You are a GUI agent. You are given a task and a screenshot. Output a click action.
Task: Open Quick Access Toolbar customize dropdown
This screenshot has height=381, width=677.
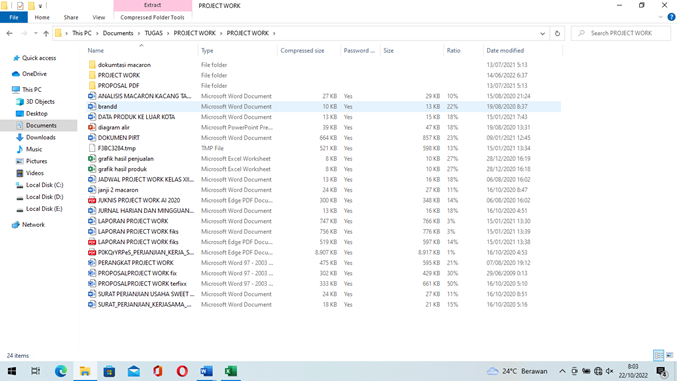(40, 6)
